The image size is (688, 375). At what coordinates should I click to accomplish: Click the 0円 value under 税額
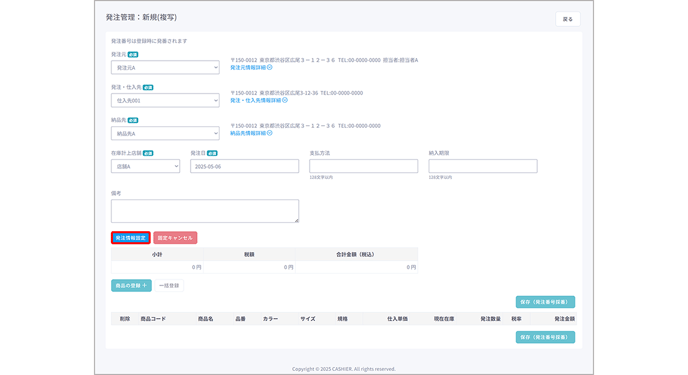click(288, 267)
